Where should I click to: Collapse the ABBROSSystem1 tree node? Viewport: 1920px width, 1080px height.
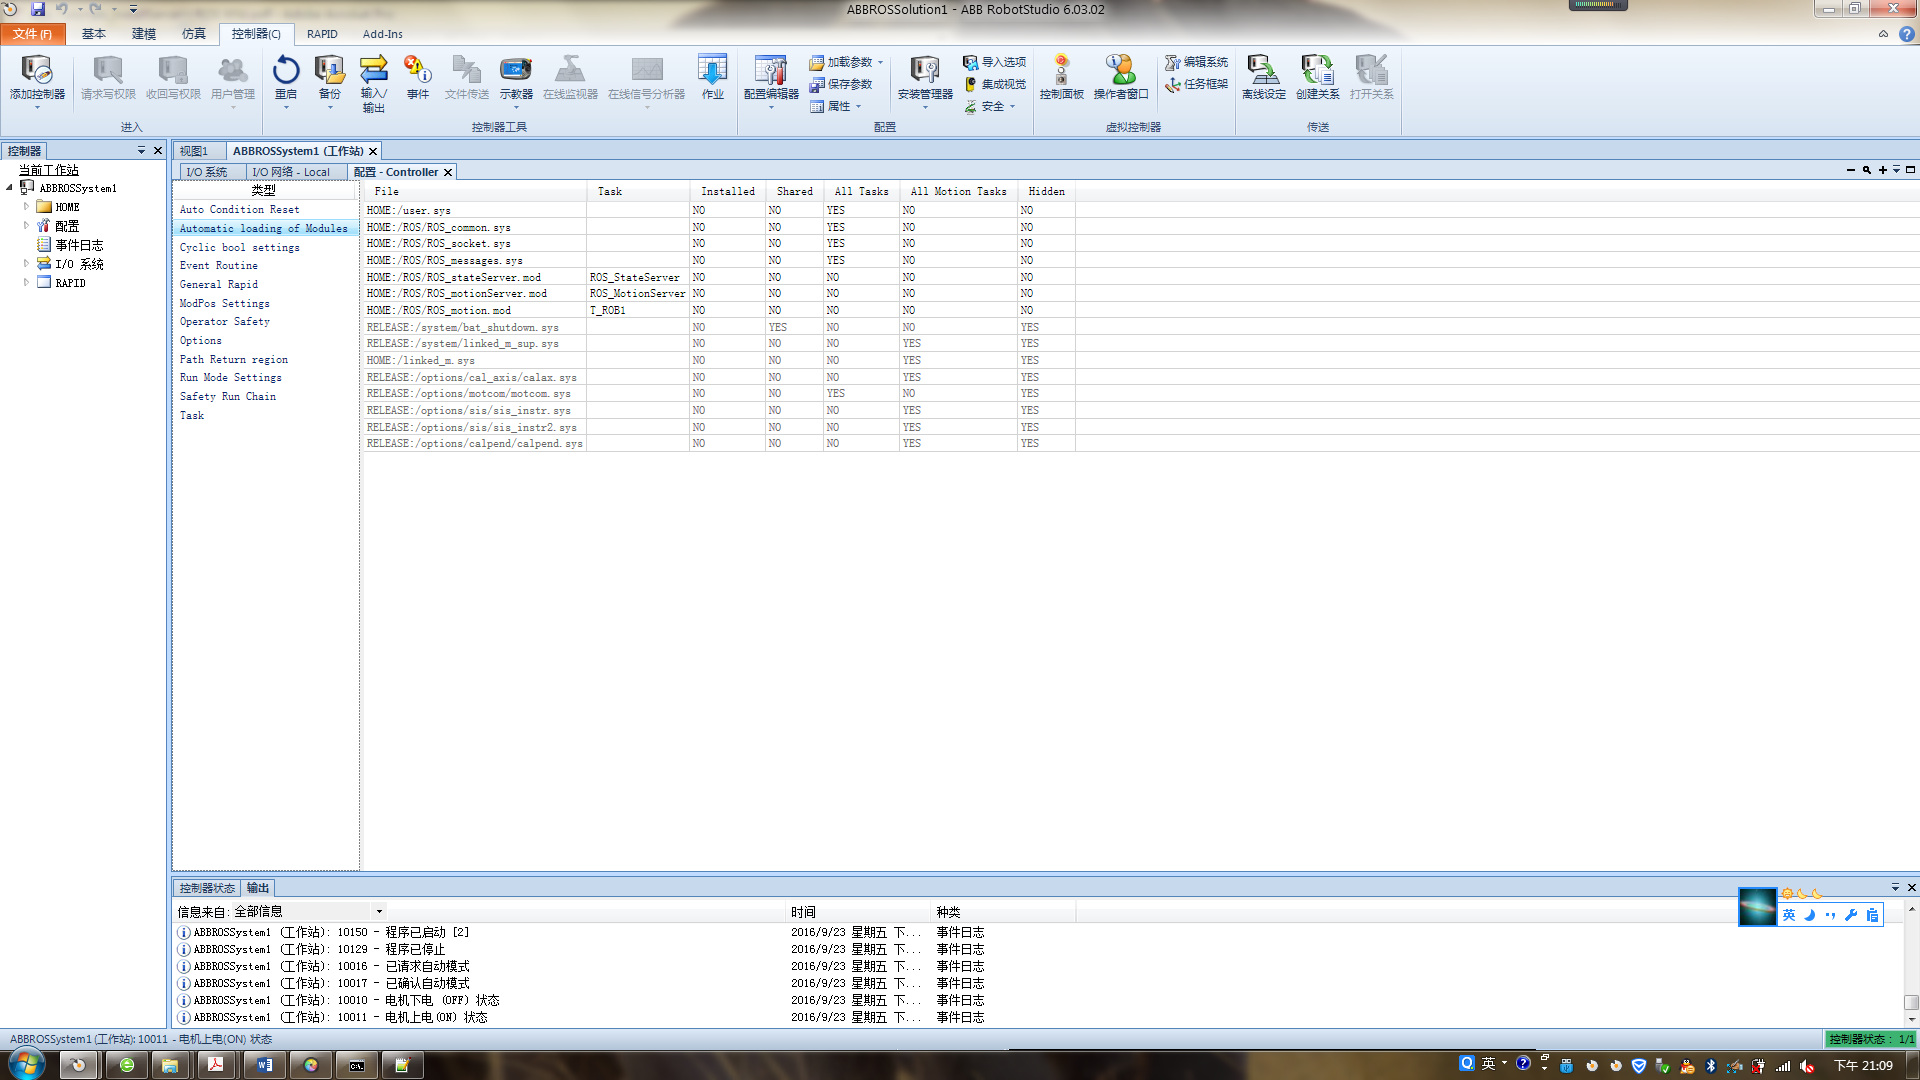(x=10, y=187)
